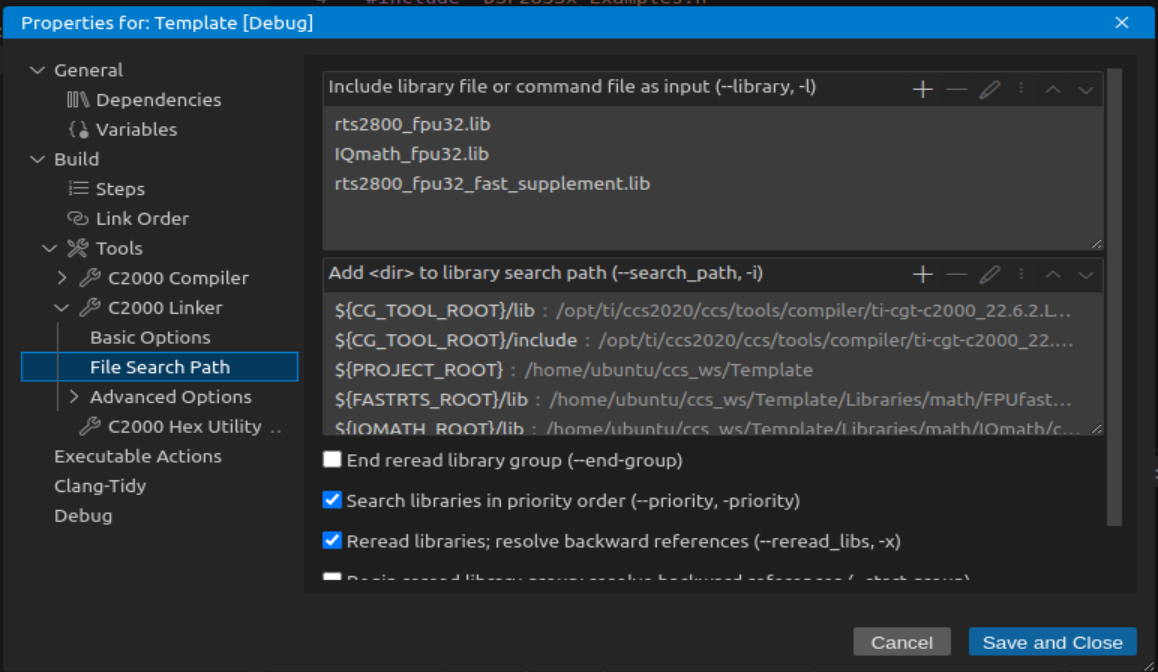The image size is (1158, 672).
Task: Enable End reread library group checkbox
Action: 332,459
